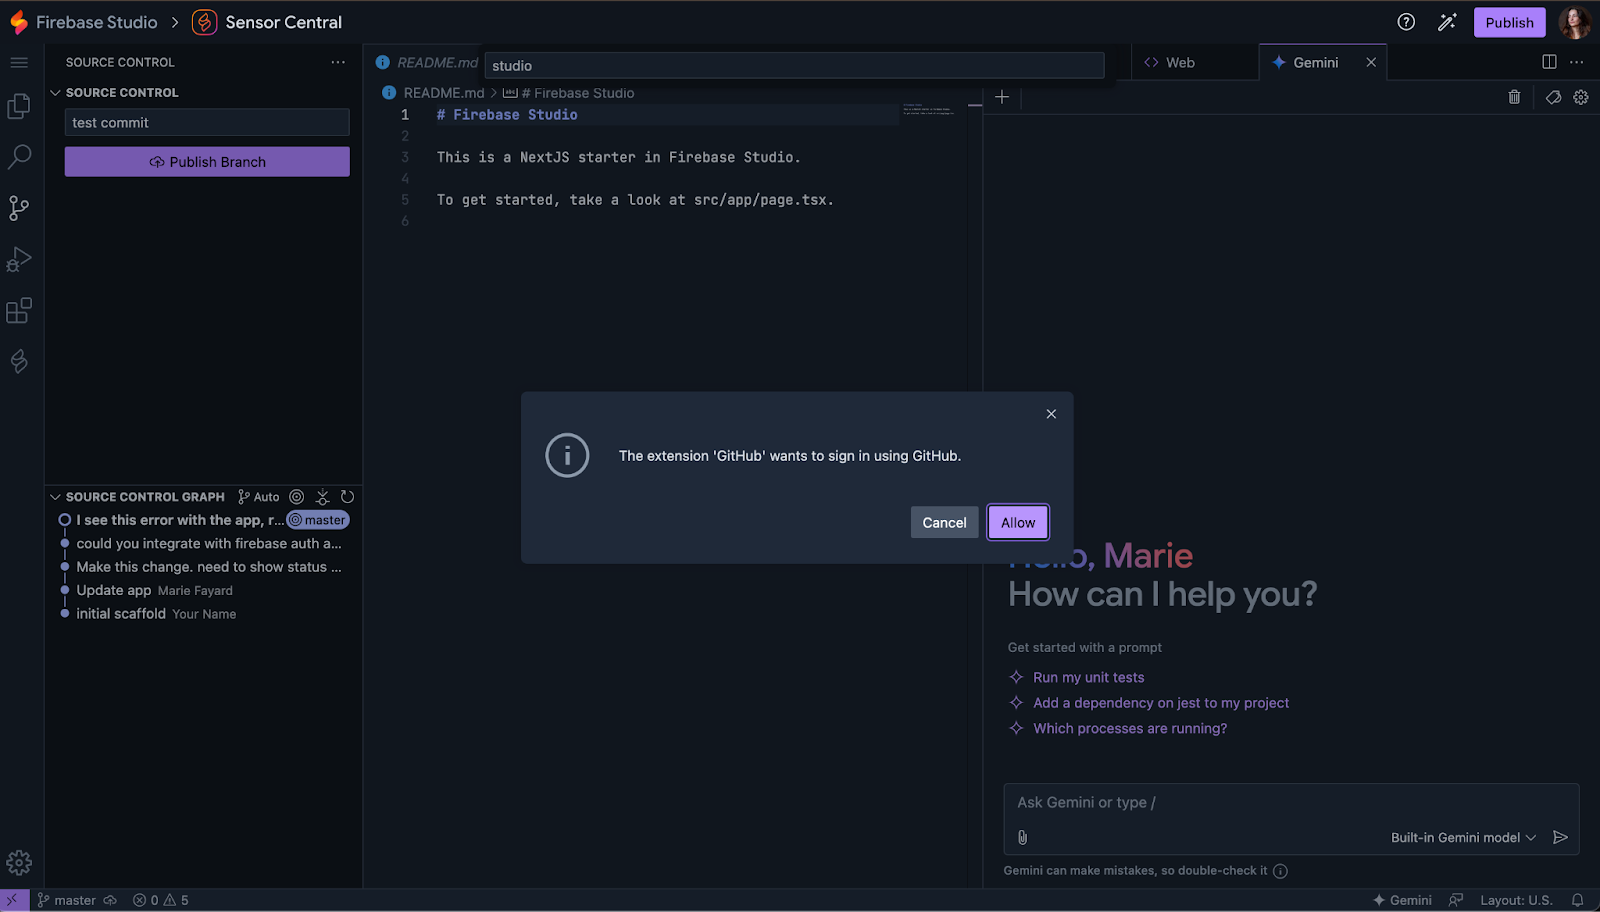The image size is (1600, 912).
Task: Open the Extensions view
Action: click(19, 310)
